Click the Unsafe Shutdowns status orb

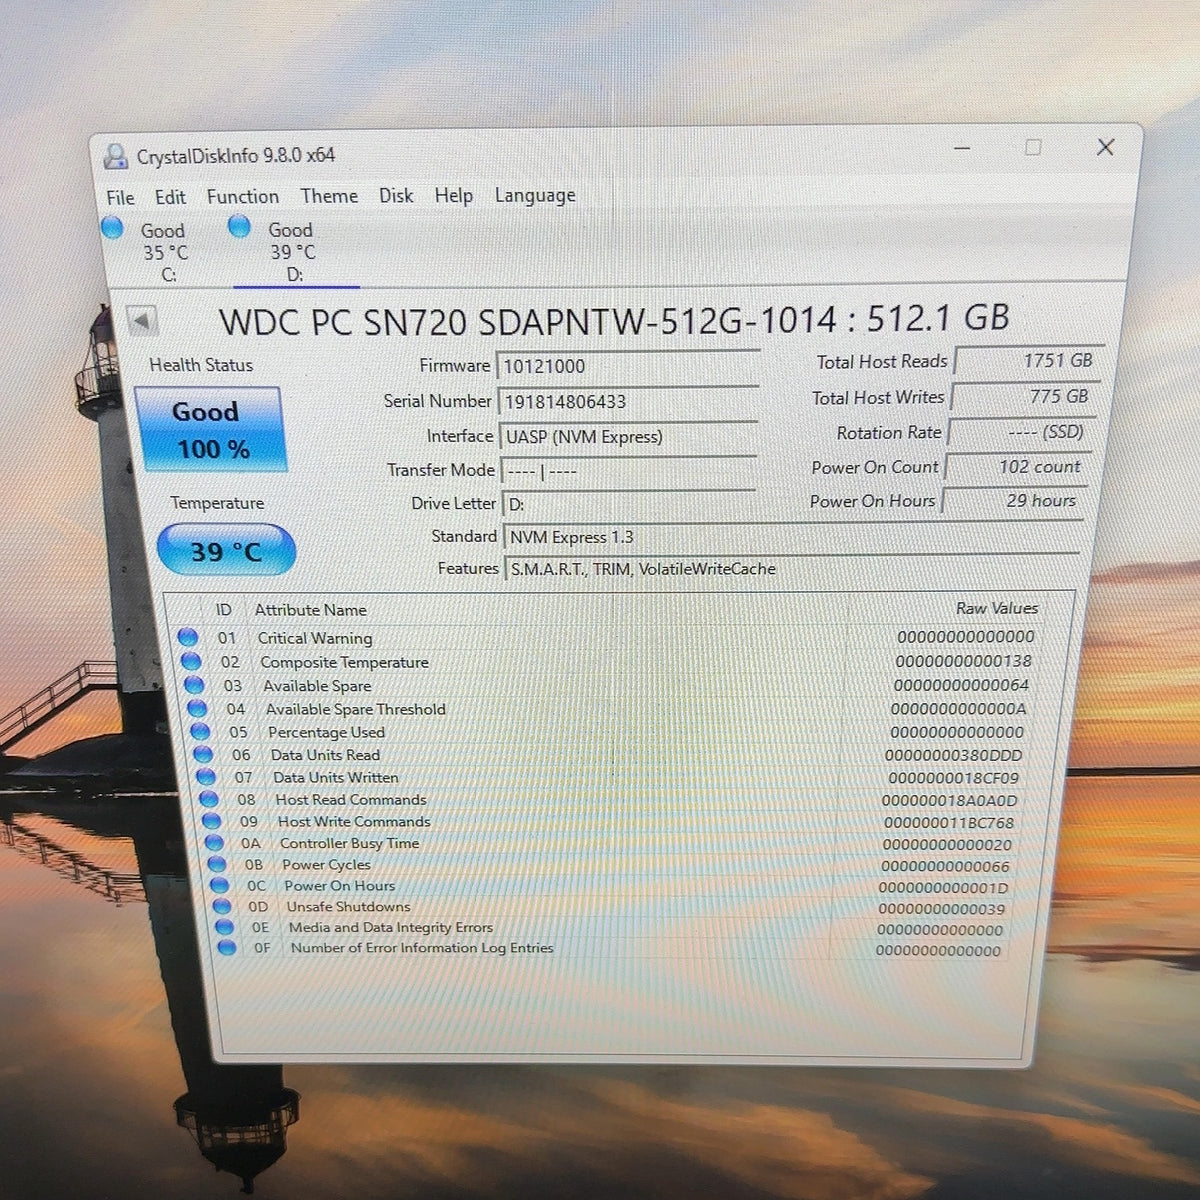(222, 906)
